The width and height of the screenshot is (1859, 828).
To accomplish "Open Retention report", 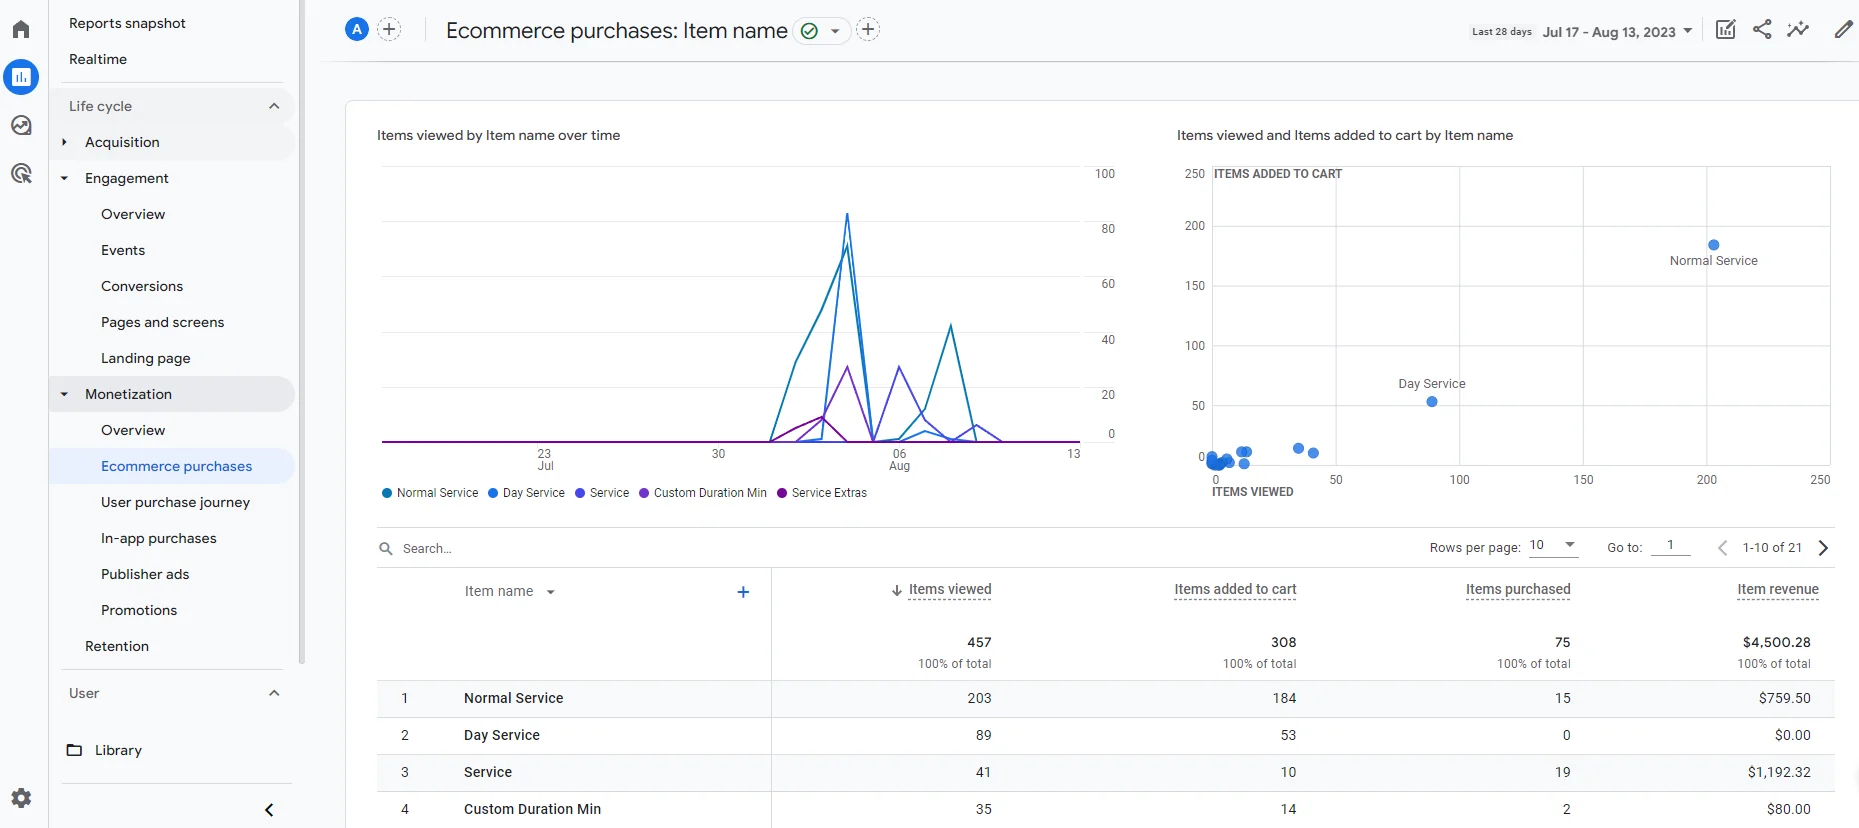I will pyautogui.click(x=117, y=646).
